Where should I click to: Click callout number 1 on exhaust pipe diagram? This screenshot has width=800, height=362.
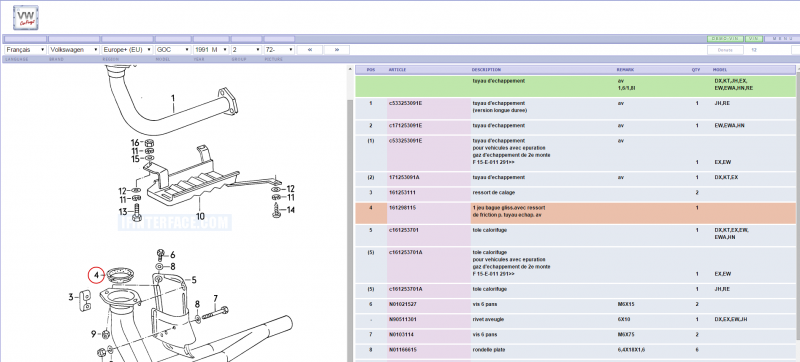[x=173, y=98]
